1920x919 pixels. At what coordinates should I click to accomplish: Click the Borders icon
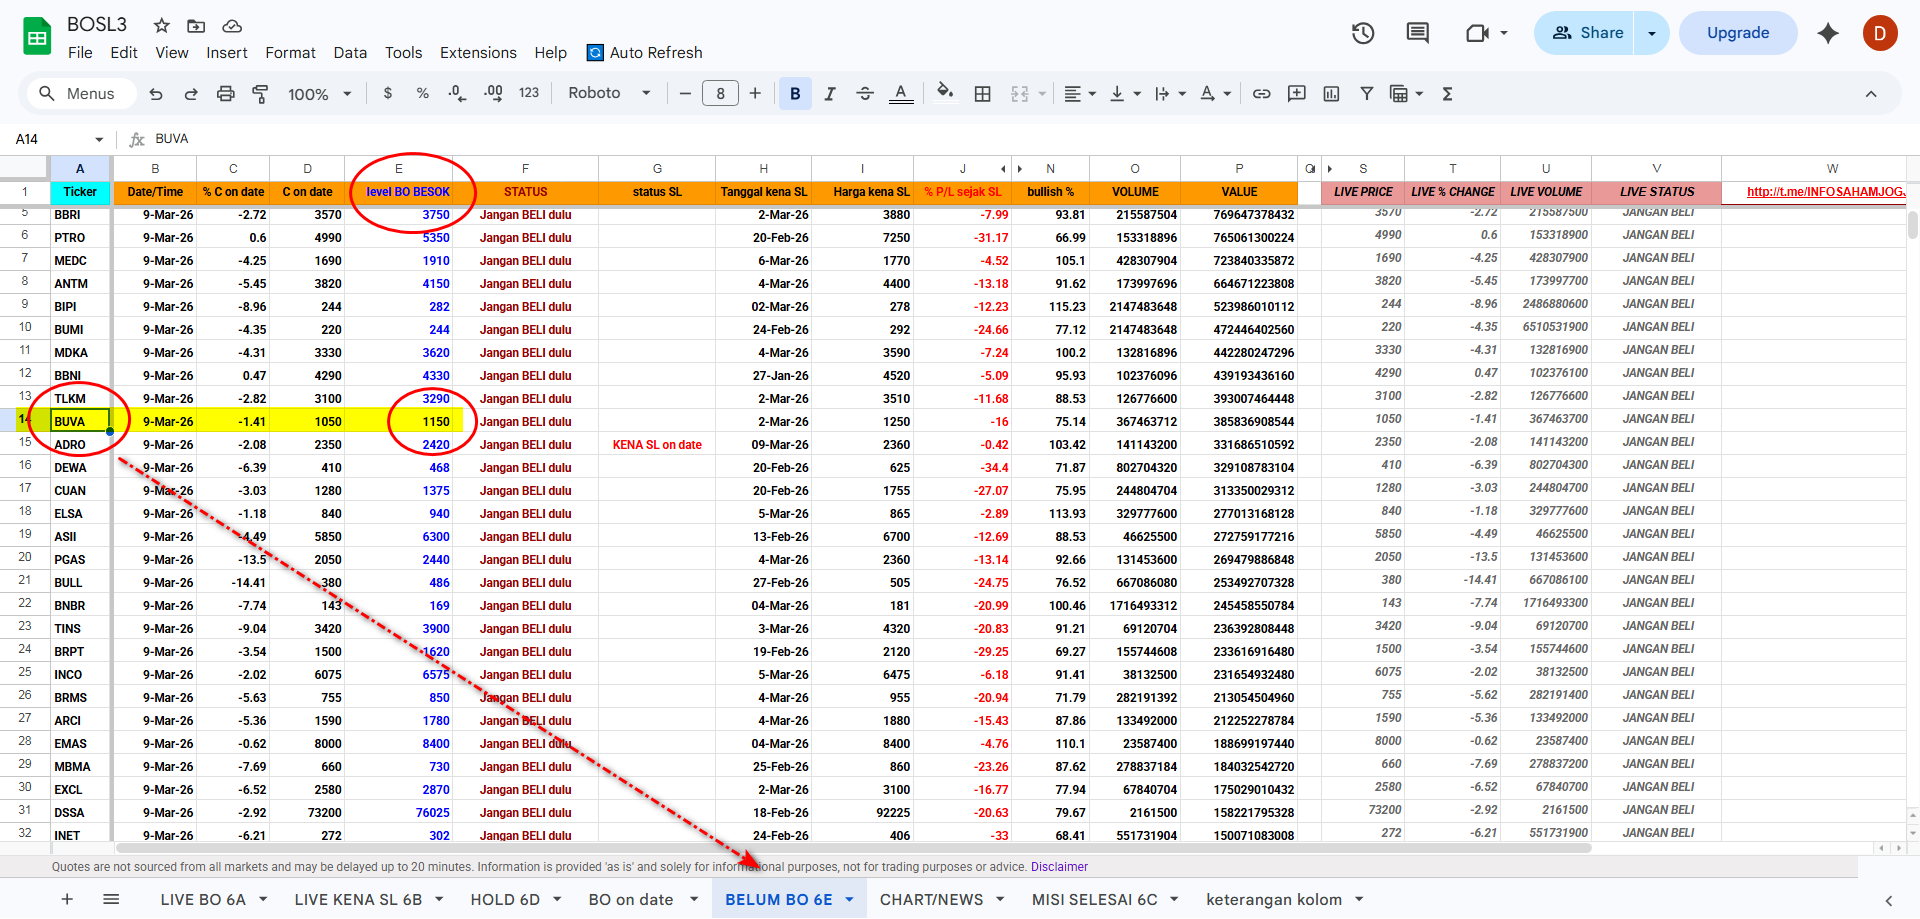click(983, 94)
